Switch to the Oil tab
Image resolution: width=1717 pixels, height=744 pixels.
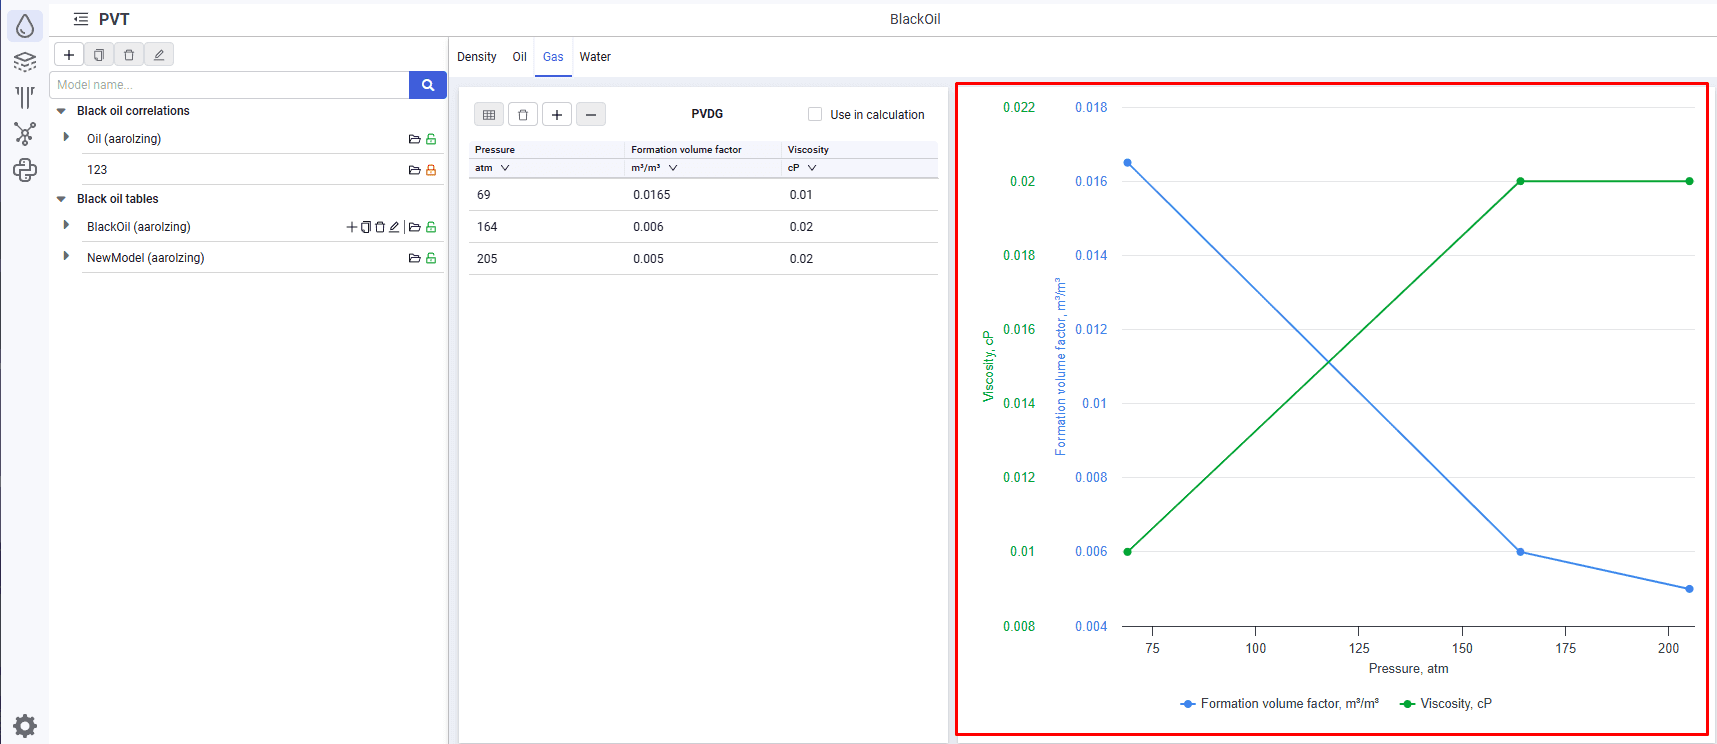[x=520, y=57]
